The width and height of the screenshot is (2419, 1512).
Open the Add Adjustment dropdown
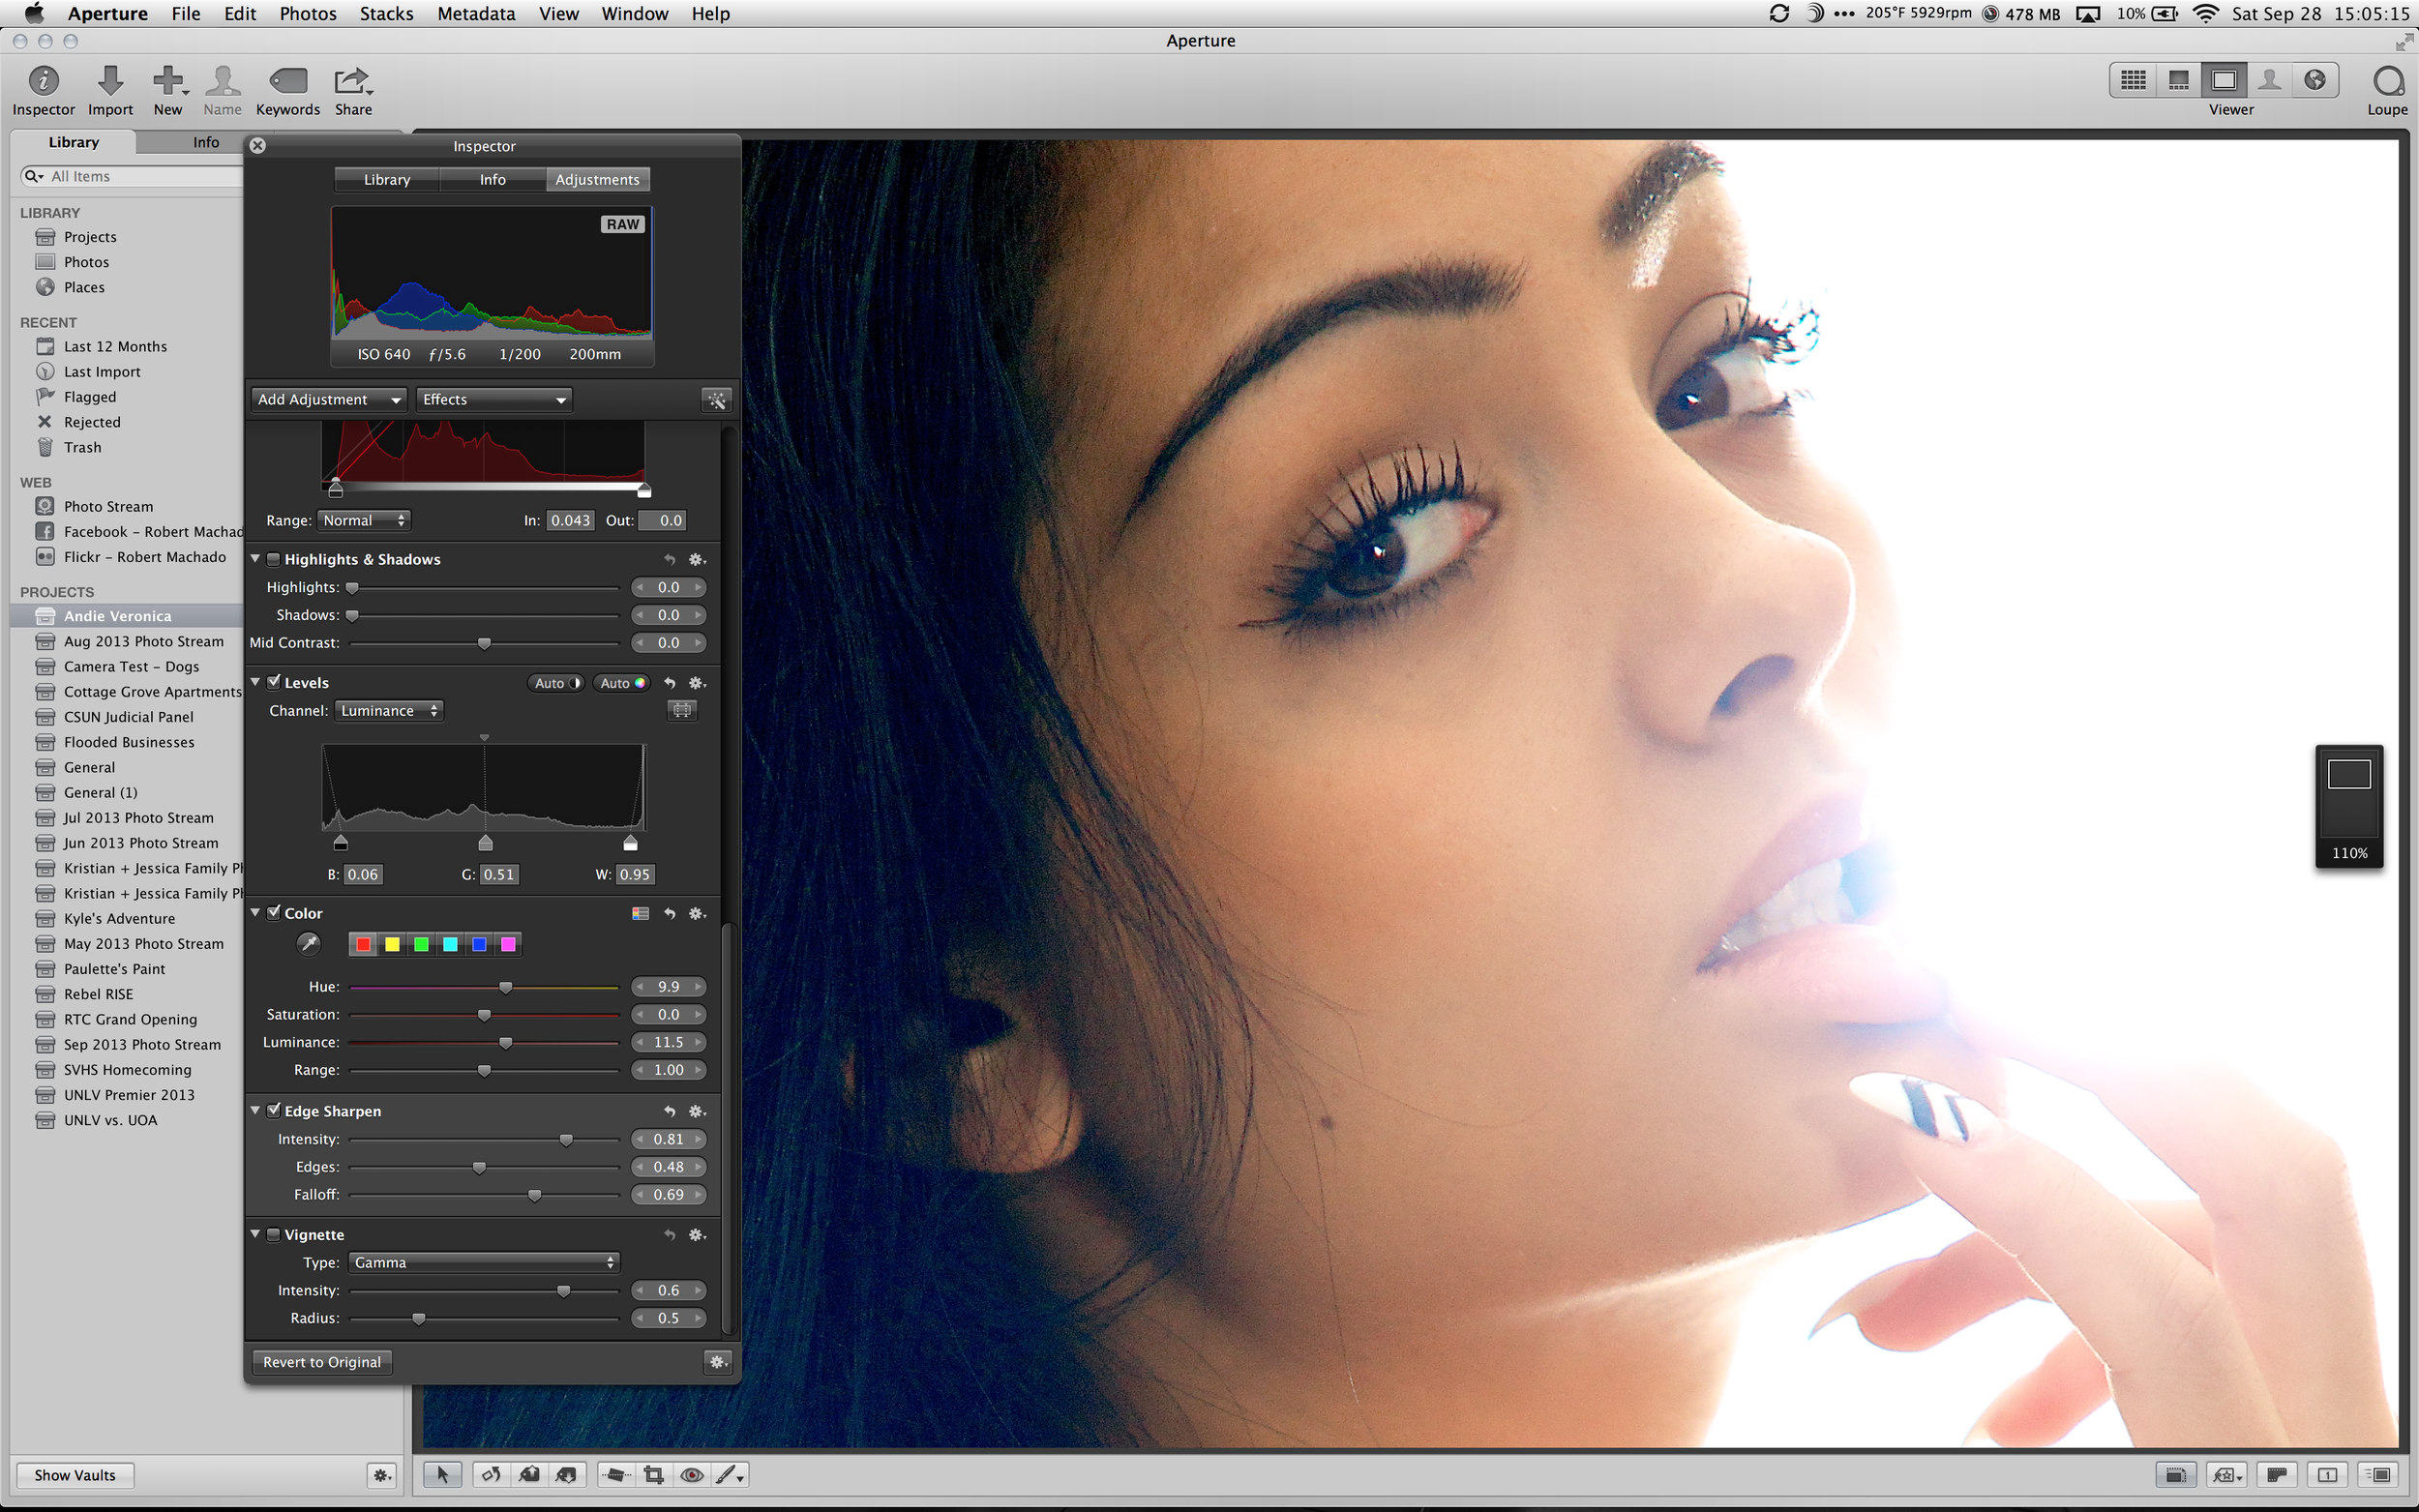[x=328, y=400]
